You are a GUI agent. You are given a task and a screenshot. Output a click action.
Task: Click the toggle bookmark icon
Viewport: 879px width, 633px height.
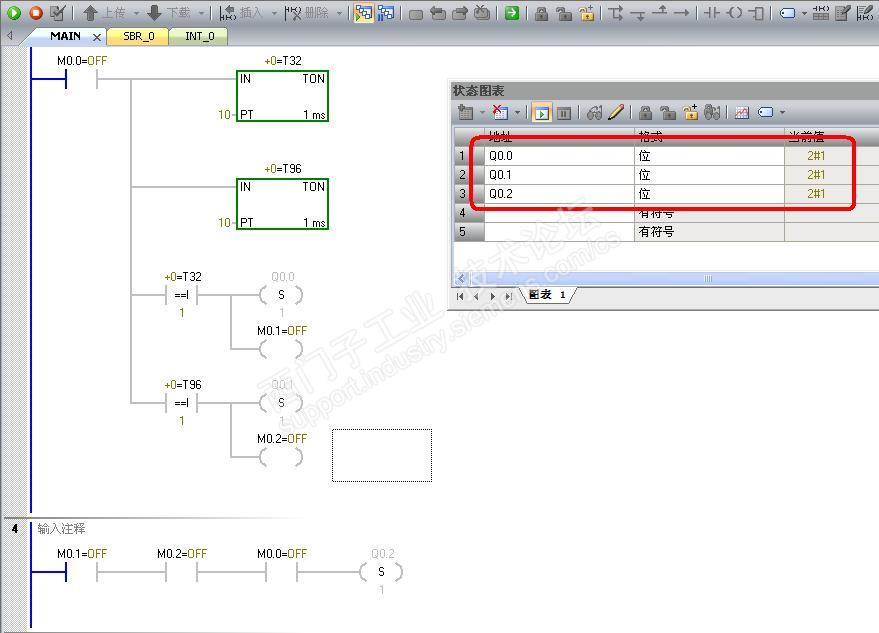pos(416,13)
